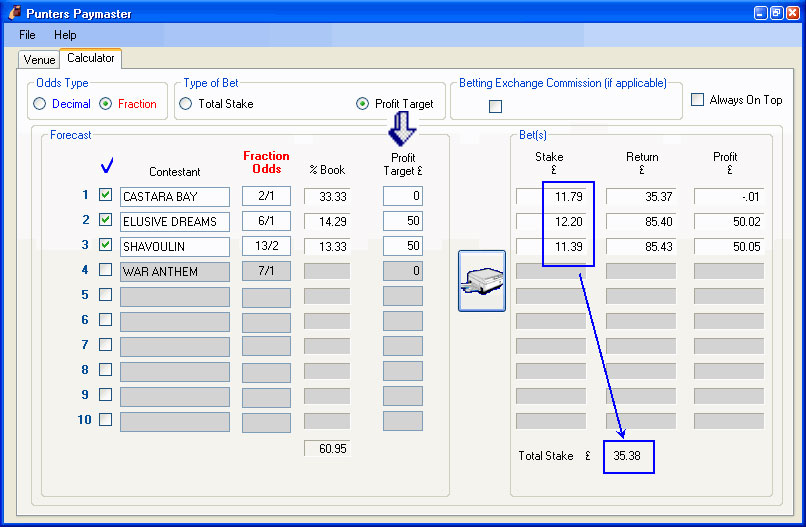Check the row 10 contestant checkbox
This screenshot has height=527, width=806.
coord(105,420)
